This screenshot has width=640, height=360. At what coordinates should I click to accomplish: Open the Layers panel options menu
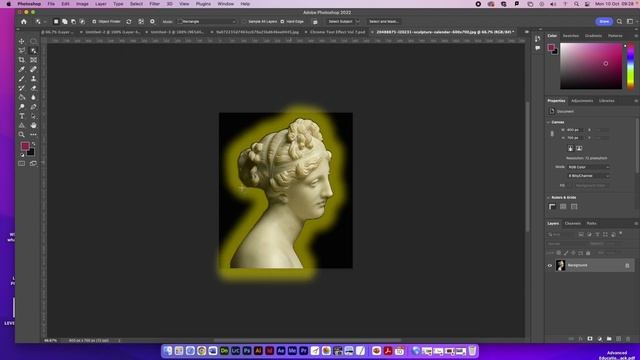click(x=636, y=224)
